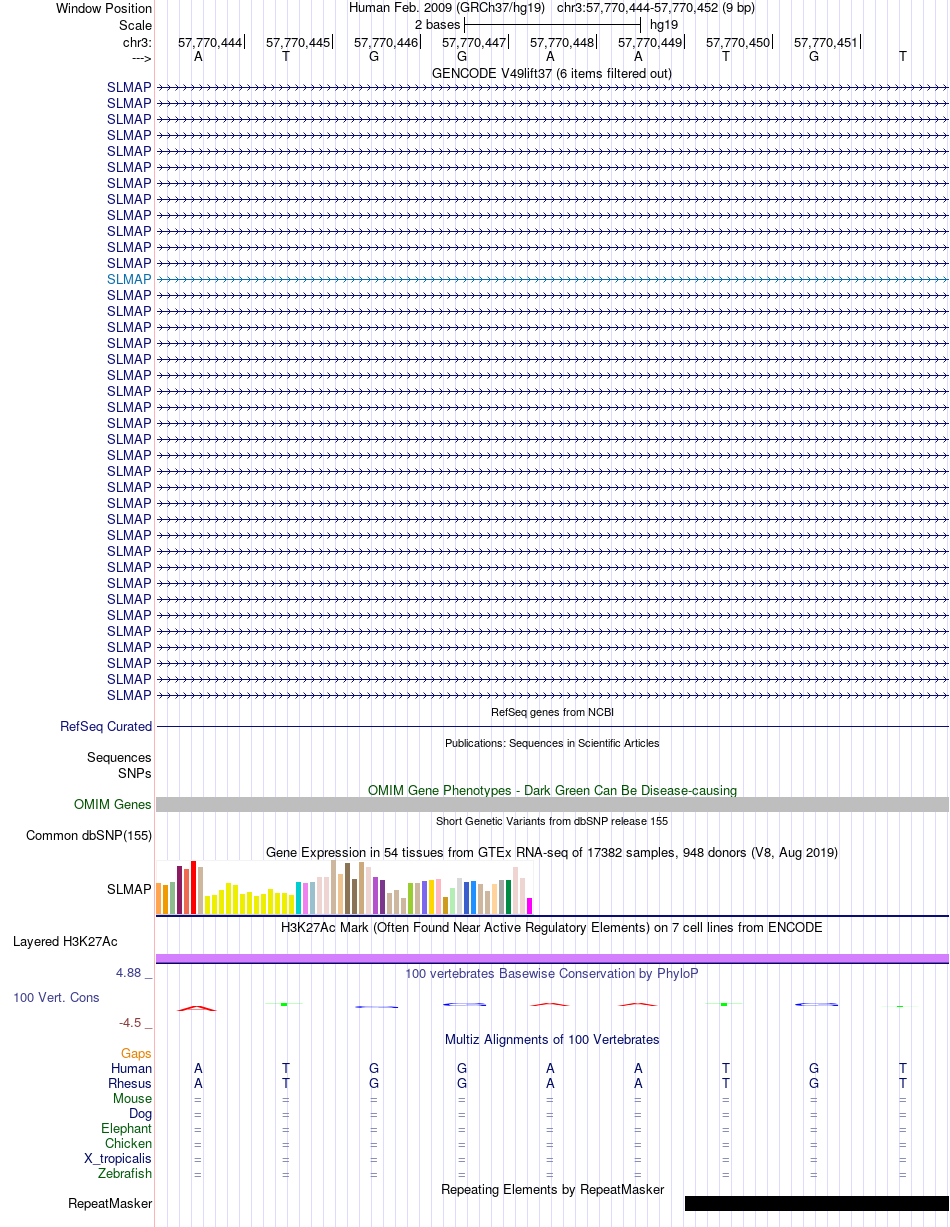Click the purple H3K27Ac signal bar
Image resolution: width=950 pixels, height=1227 pixels.
[x=552, y=958]
